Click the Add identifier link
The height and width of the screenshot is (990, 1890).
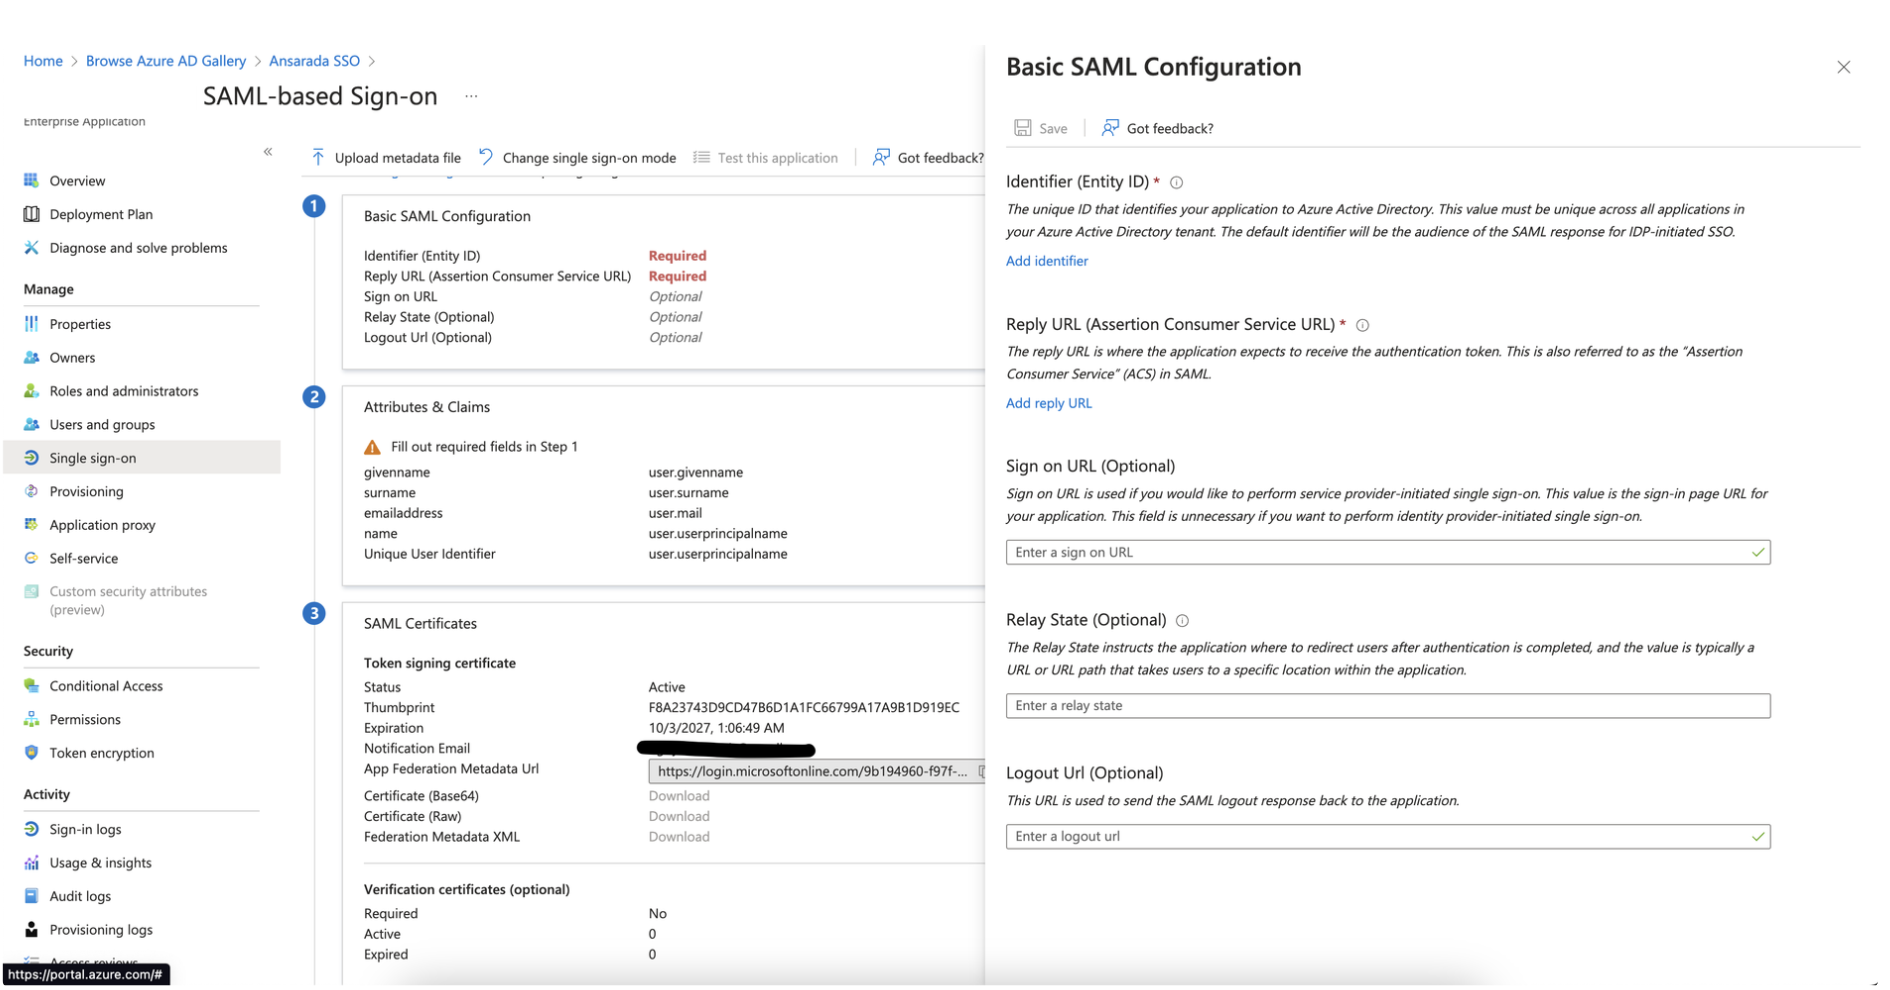click(x=1047, y=261)
